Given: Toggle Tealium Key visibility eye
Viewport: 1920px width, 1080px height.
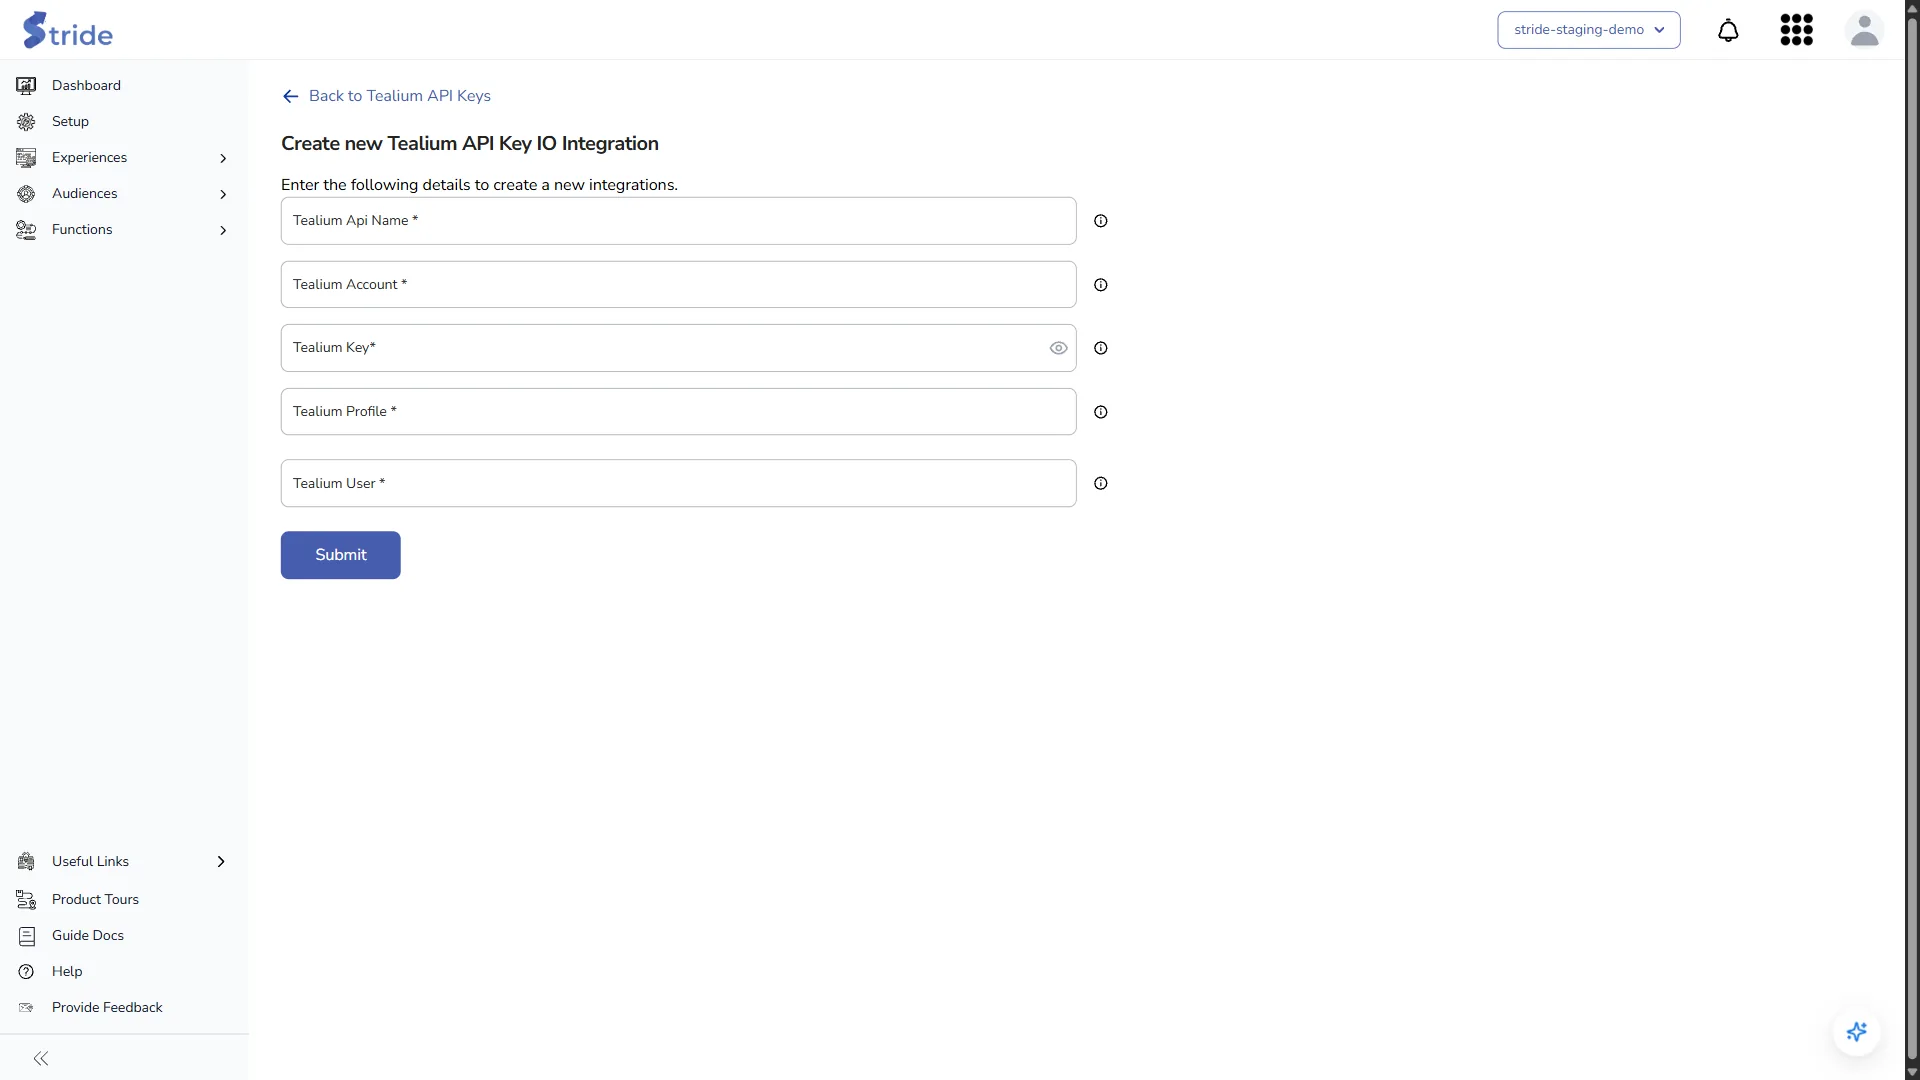Looking at the screenshot, I should 1058,348.
